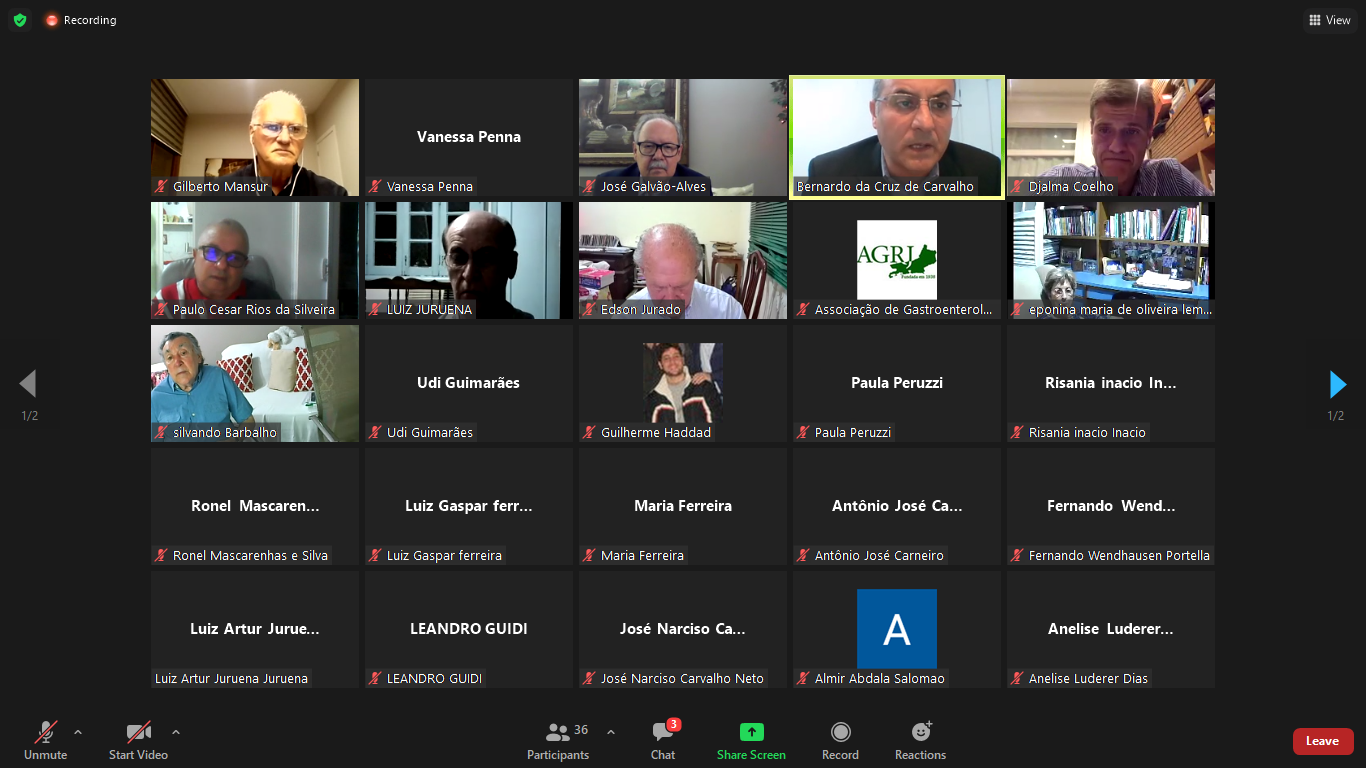Open the Participants panel
The height and width of the screenshot is (768, 1366).
tap(558, 741)
